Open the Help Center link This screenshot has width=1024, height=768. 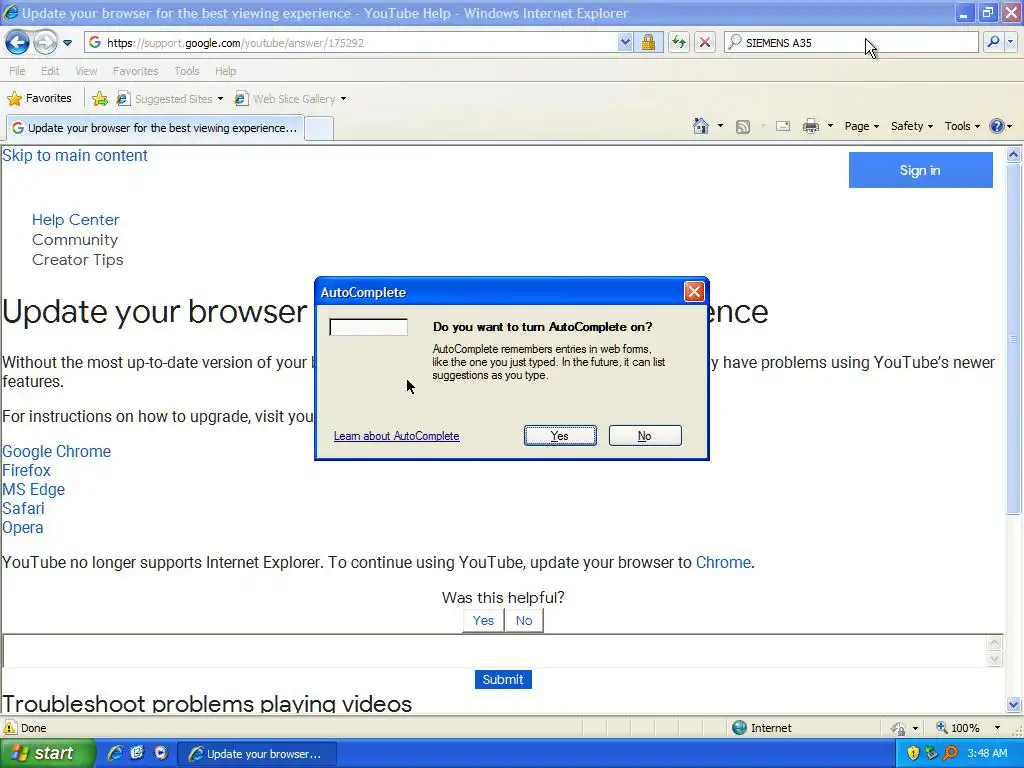76,219
